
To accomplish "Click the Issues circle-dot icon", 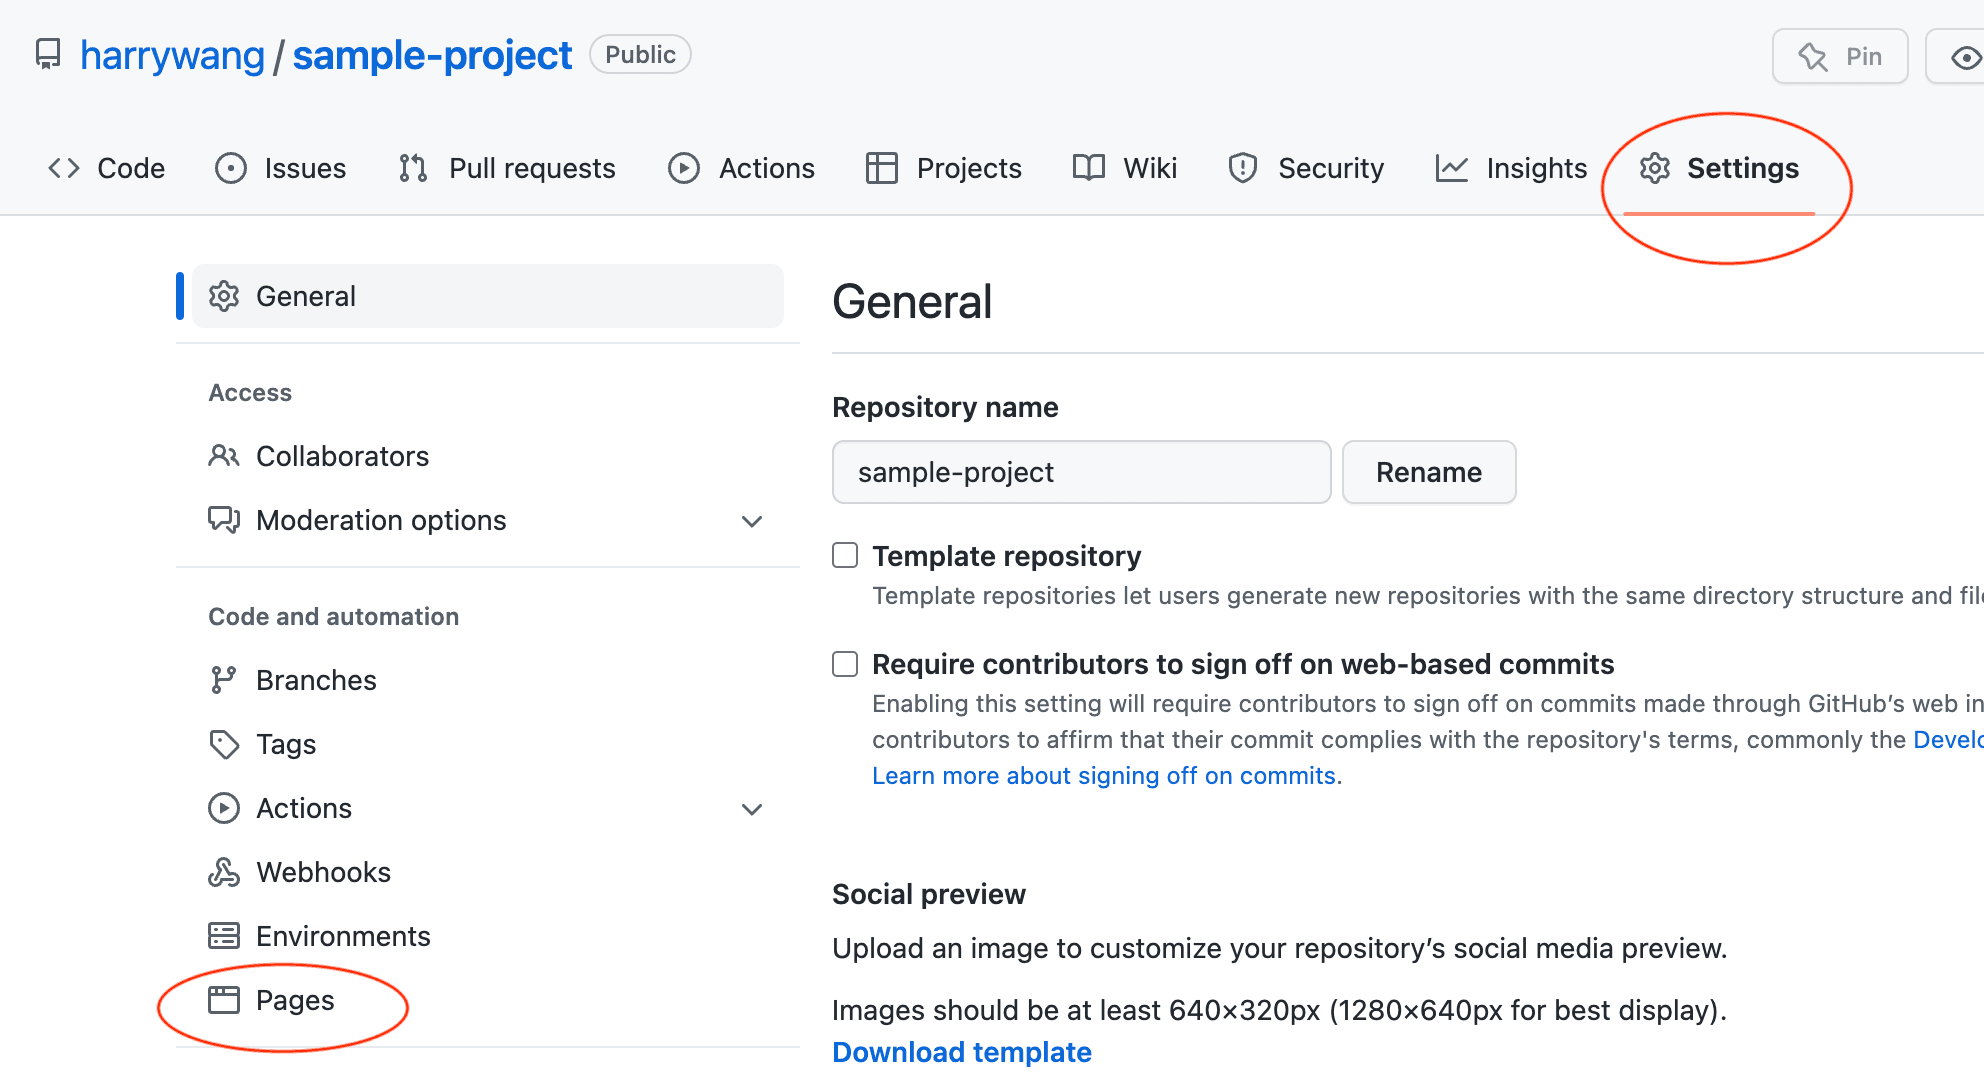I will click(231, 168).
